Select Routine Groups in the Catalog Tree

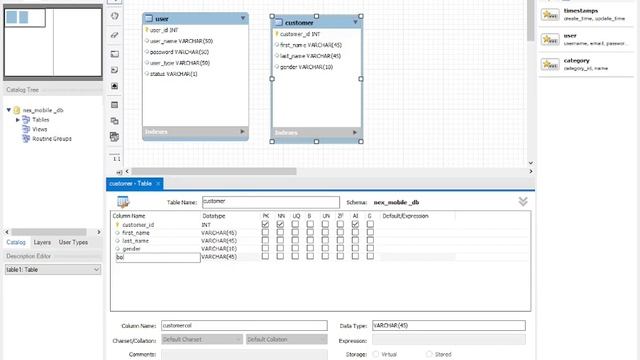52,139
